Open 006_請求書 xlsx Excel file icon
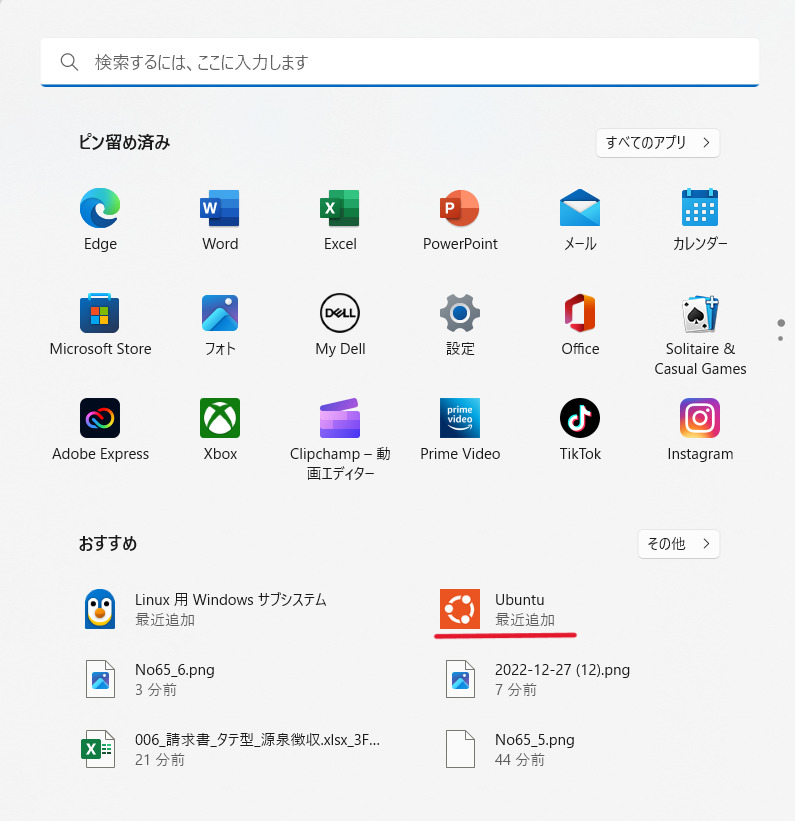The image size is (795, 821). [x=98, y=749]
